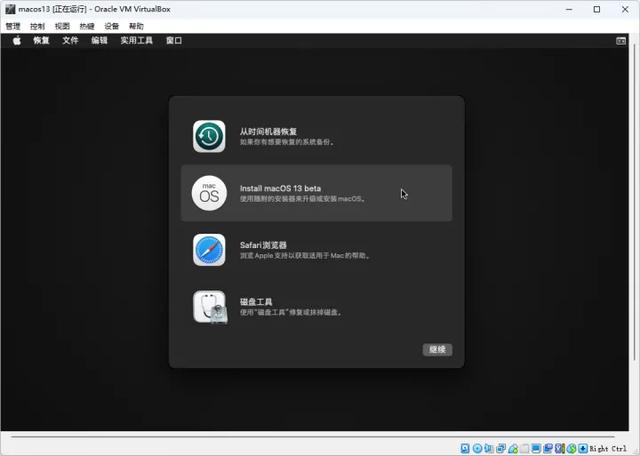Open the VirtualBox 热键 menu

pos(87,26)
